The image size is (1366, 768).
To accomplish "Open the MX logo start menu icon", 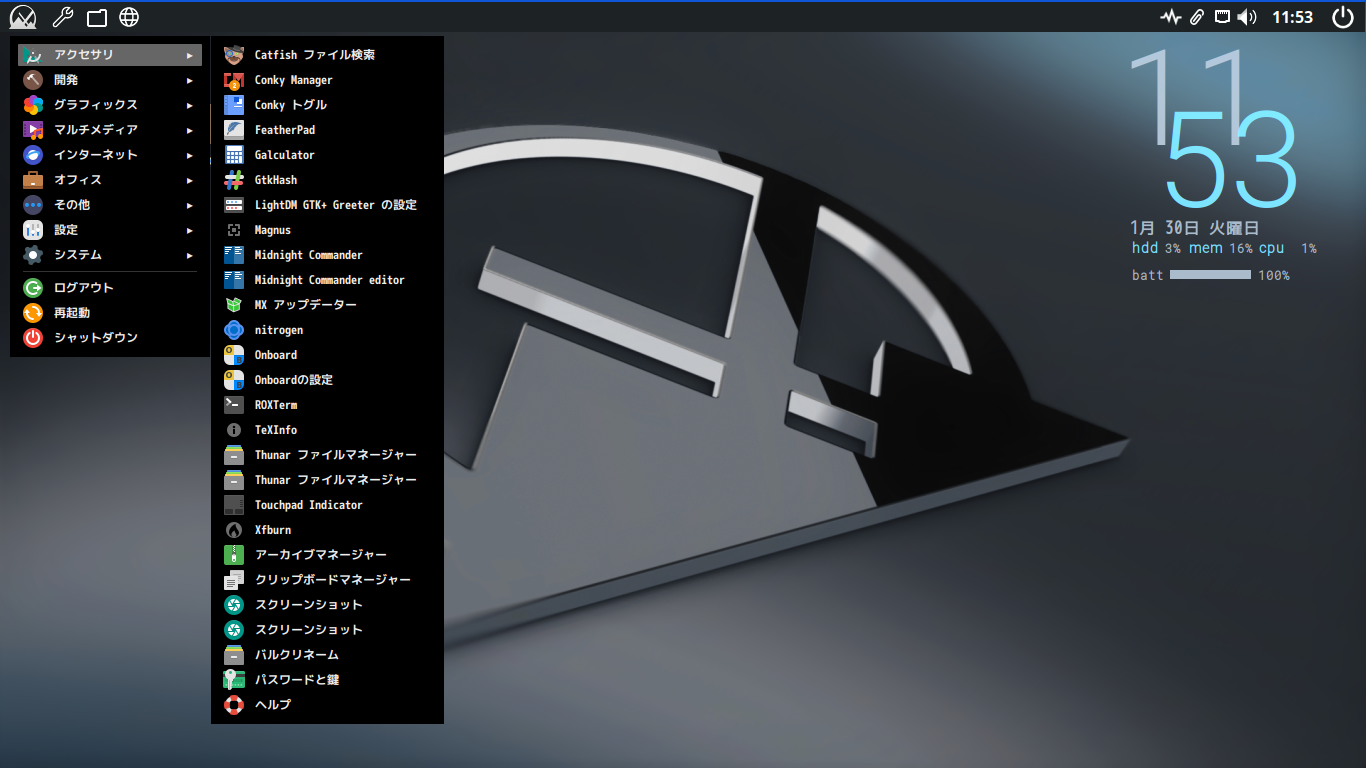I will [23, 17].
